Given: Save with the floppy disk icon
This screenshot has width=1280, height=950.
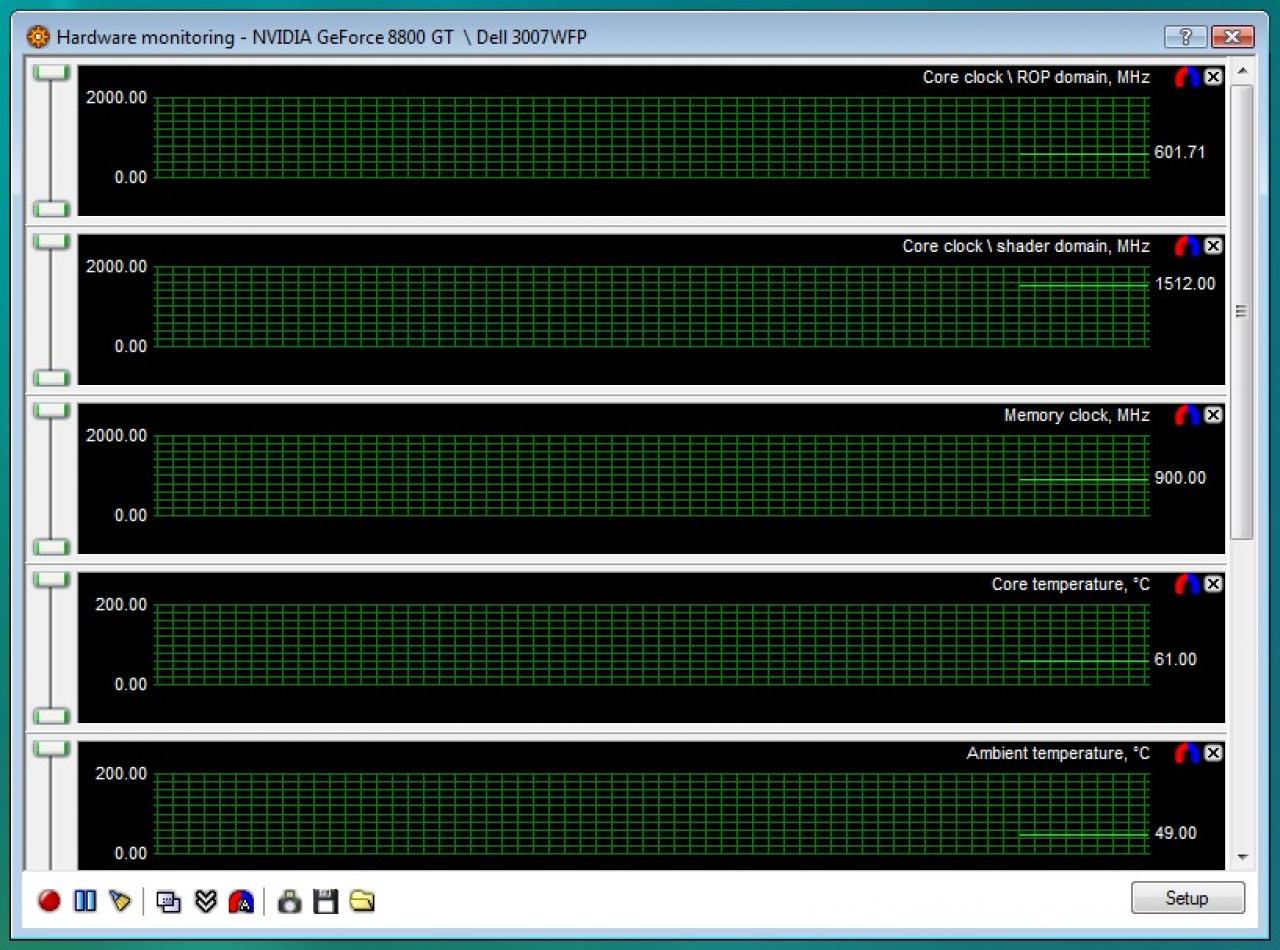Looking at the screenshot, I should (325, 901).
